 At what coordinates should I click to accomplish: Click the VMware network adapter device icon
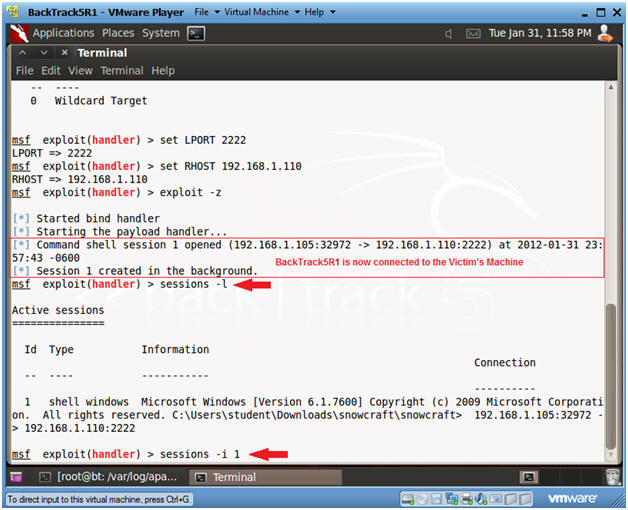(451, 499)
